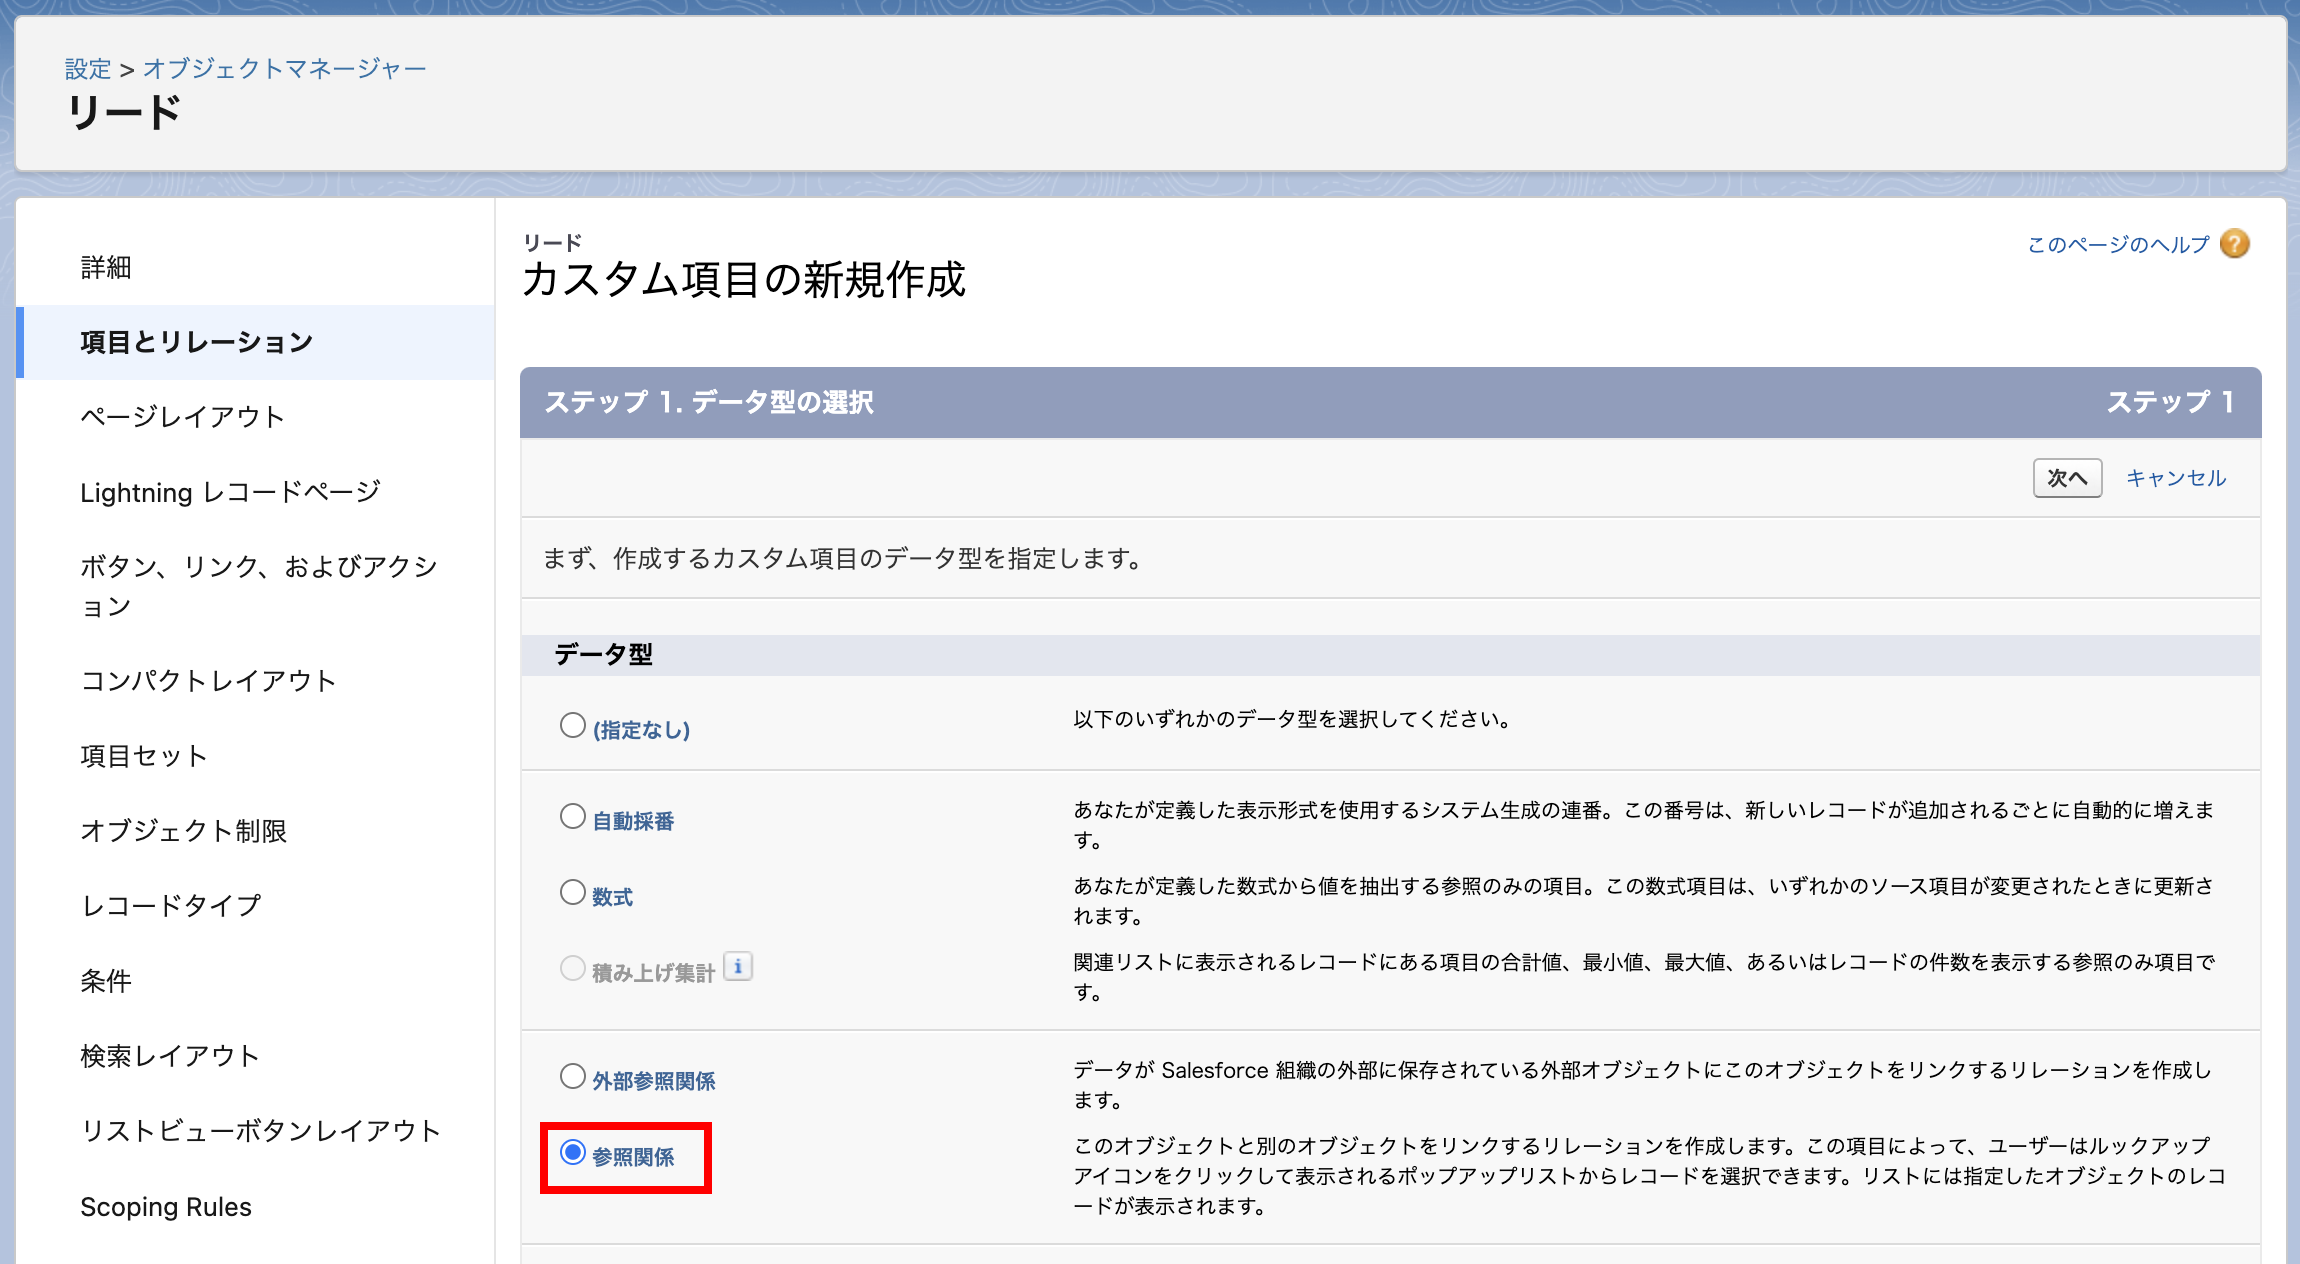Open the 詳細 sidebar item
This screenshot has height=1264, width=2300.
coord(106,268)
